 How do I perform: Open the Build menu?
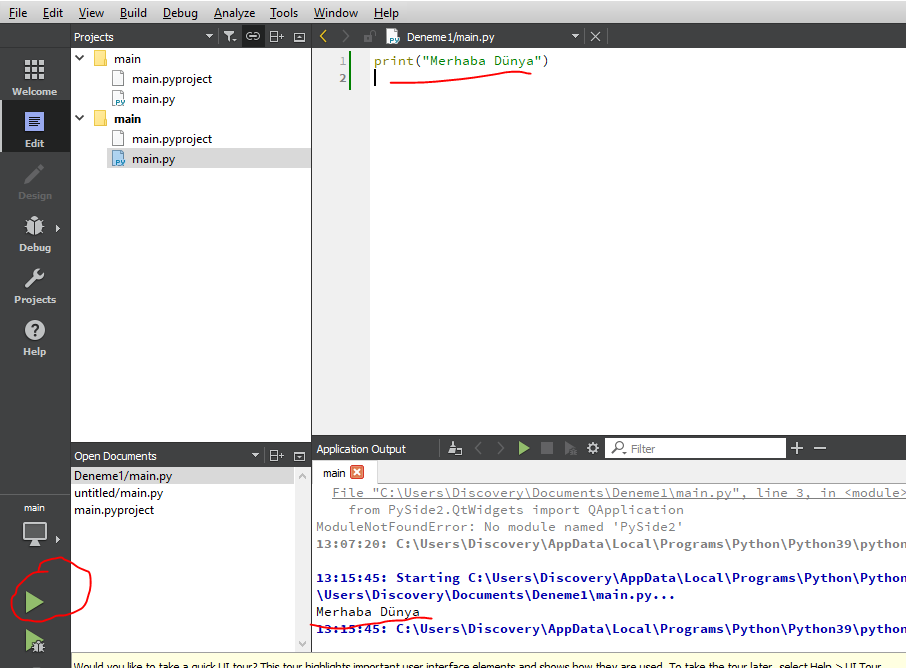click(132, 13)
